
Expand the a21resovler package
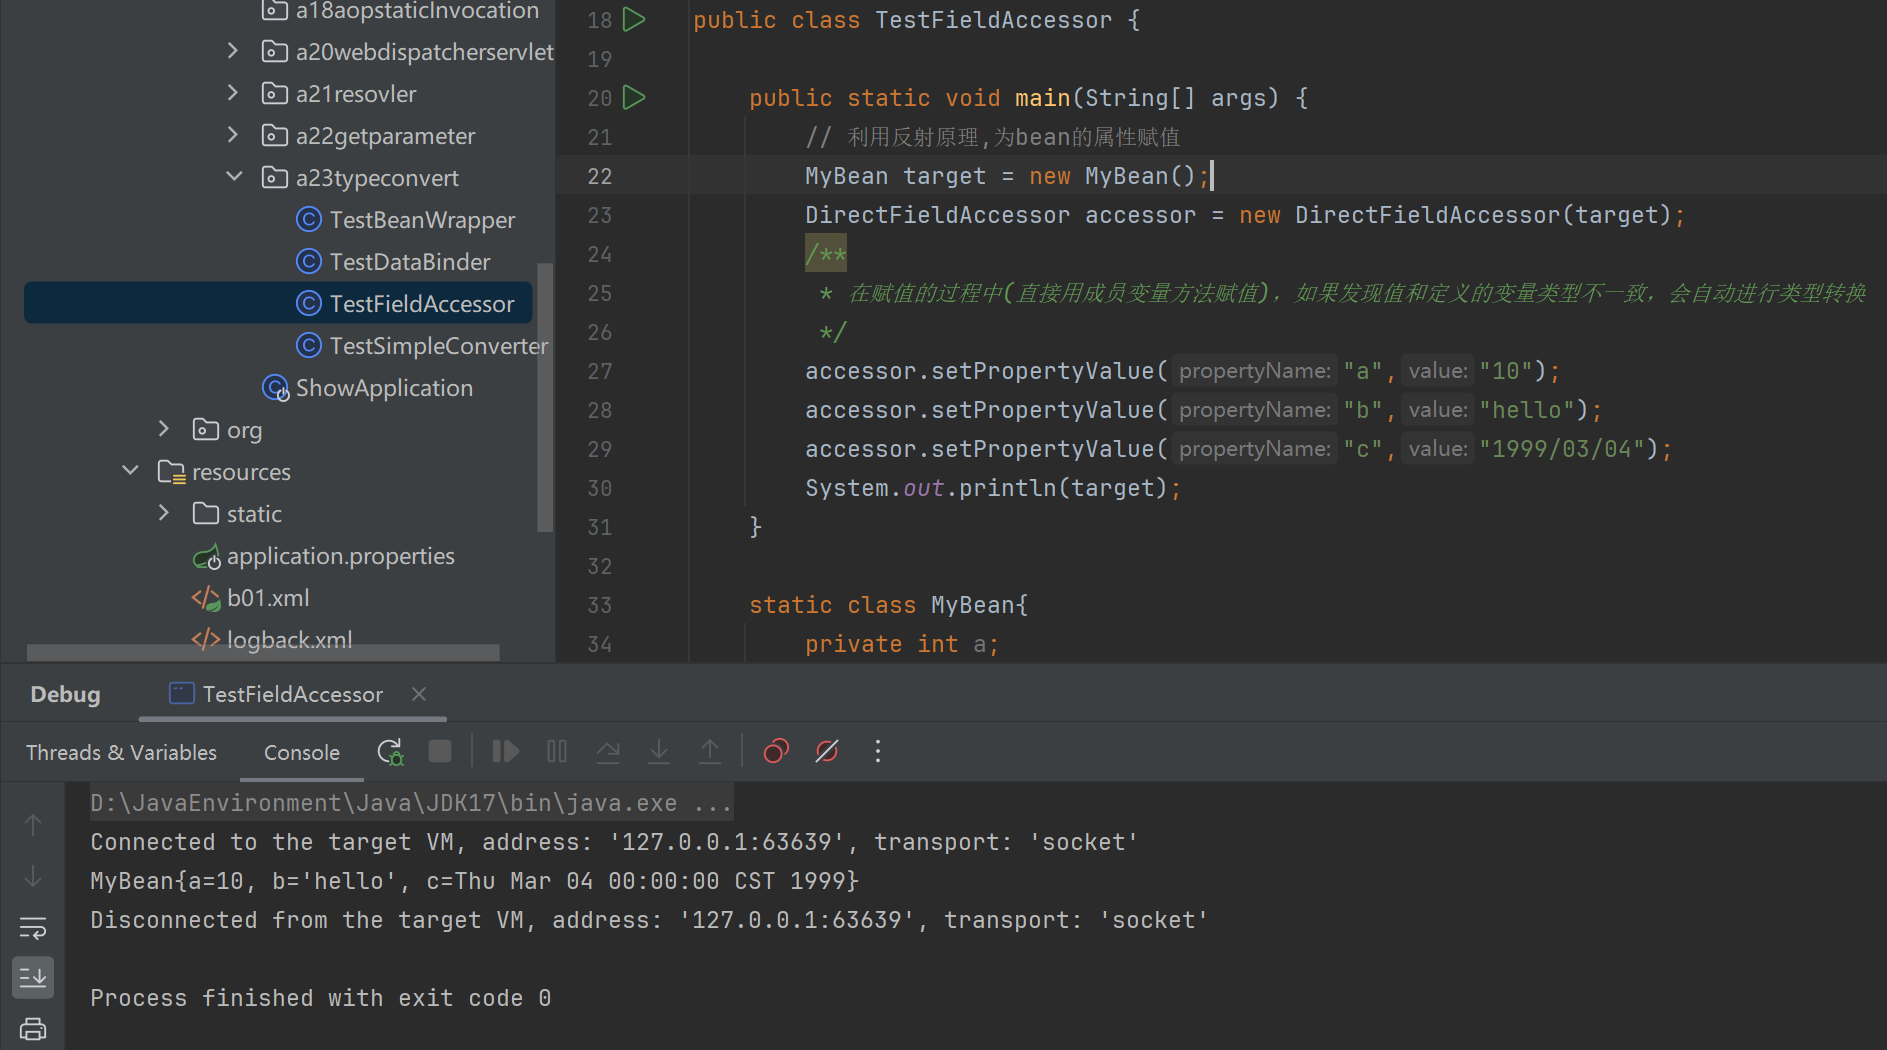(233, 93)
